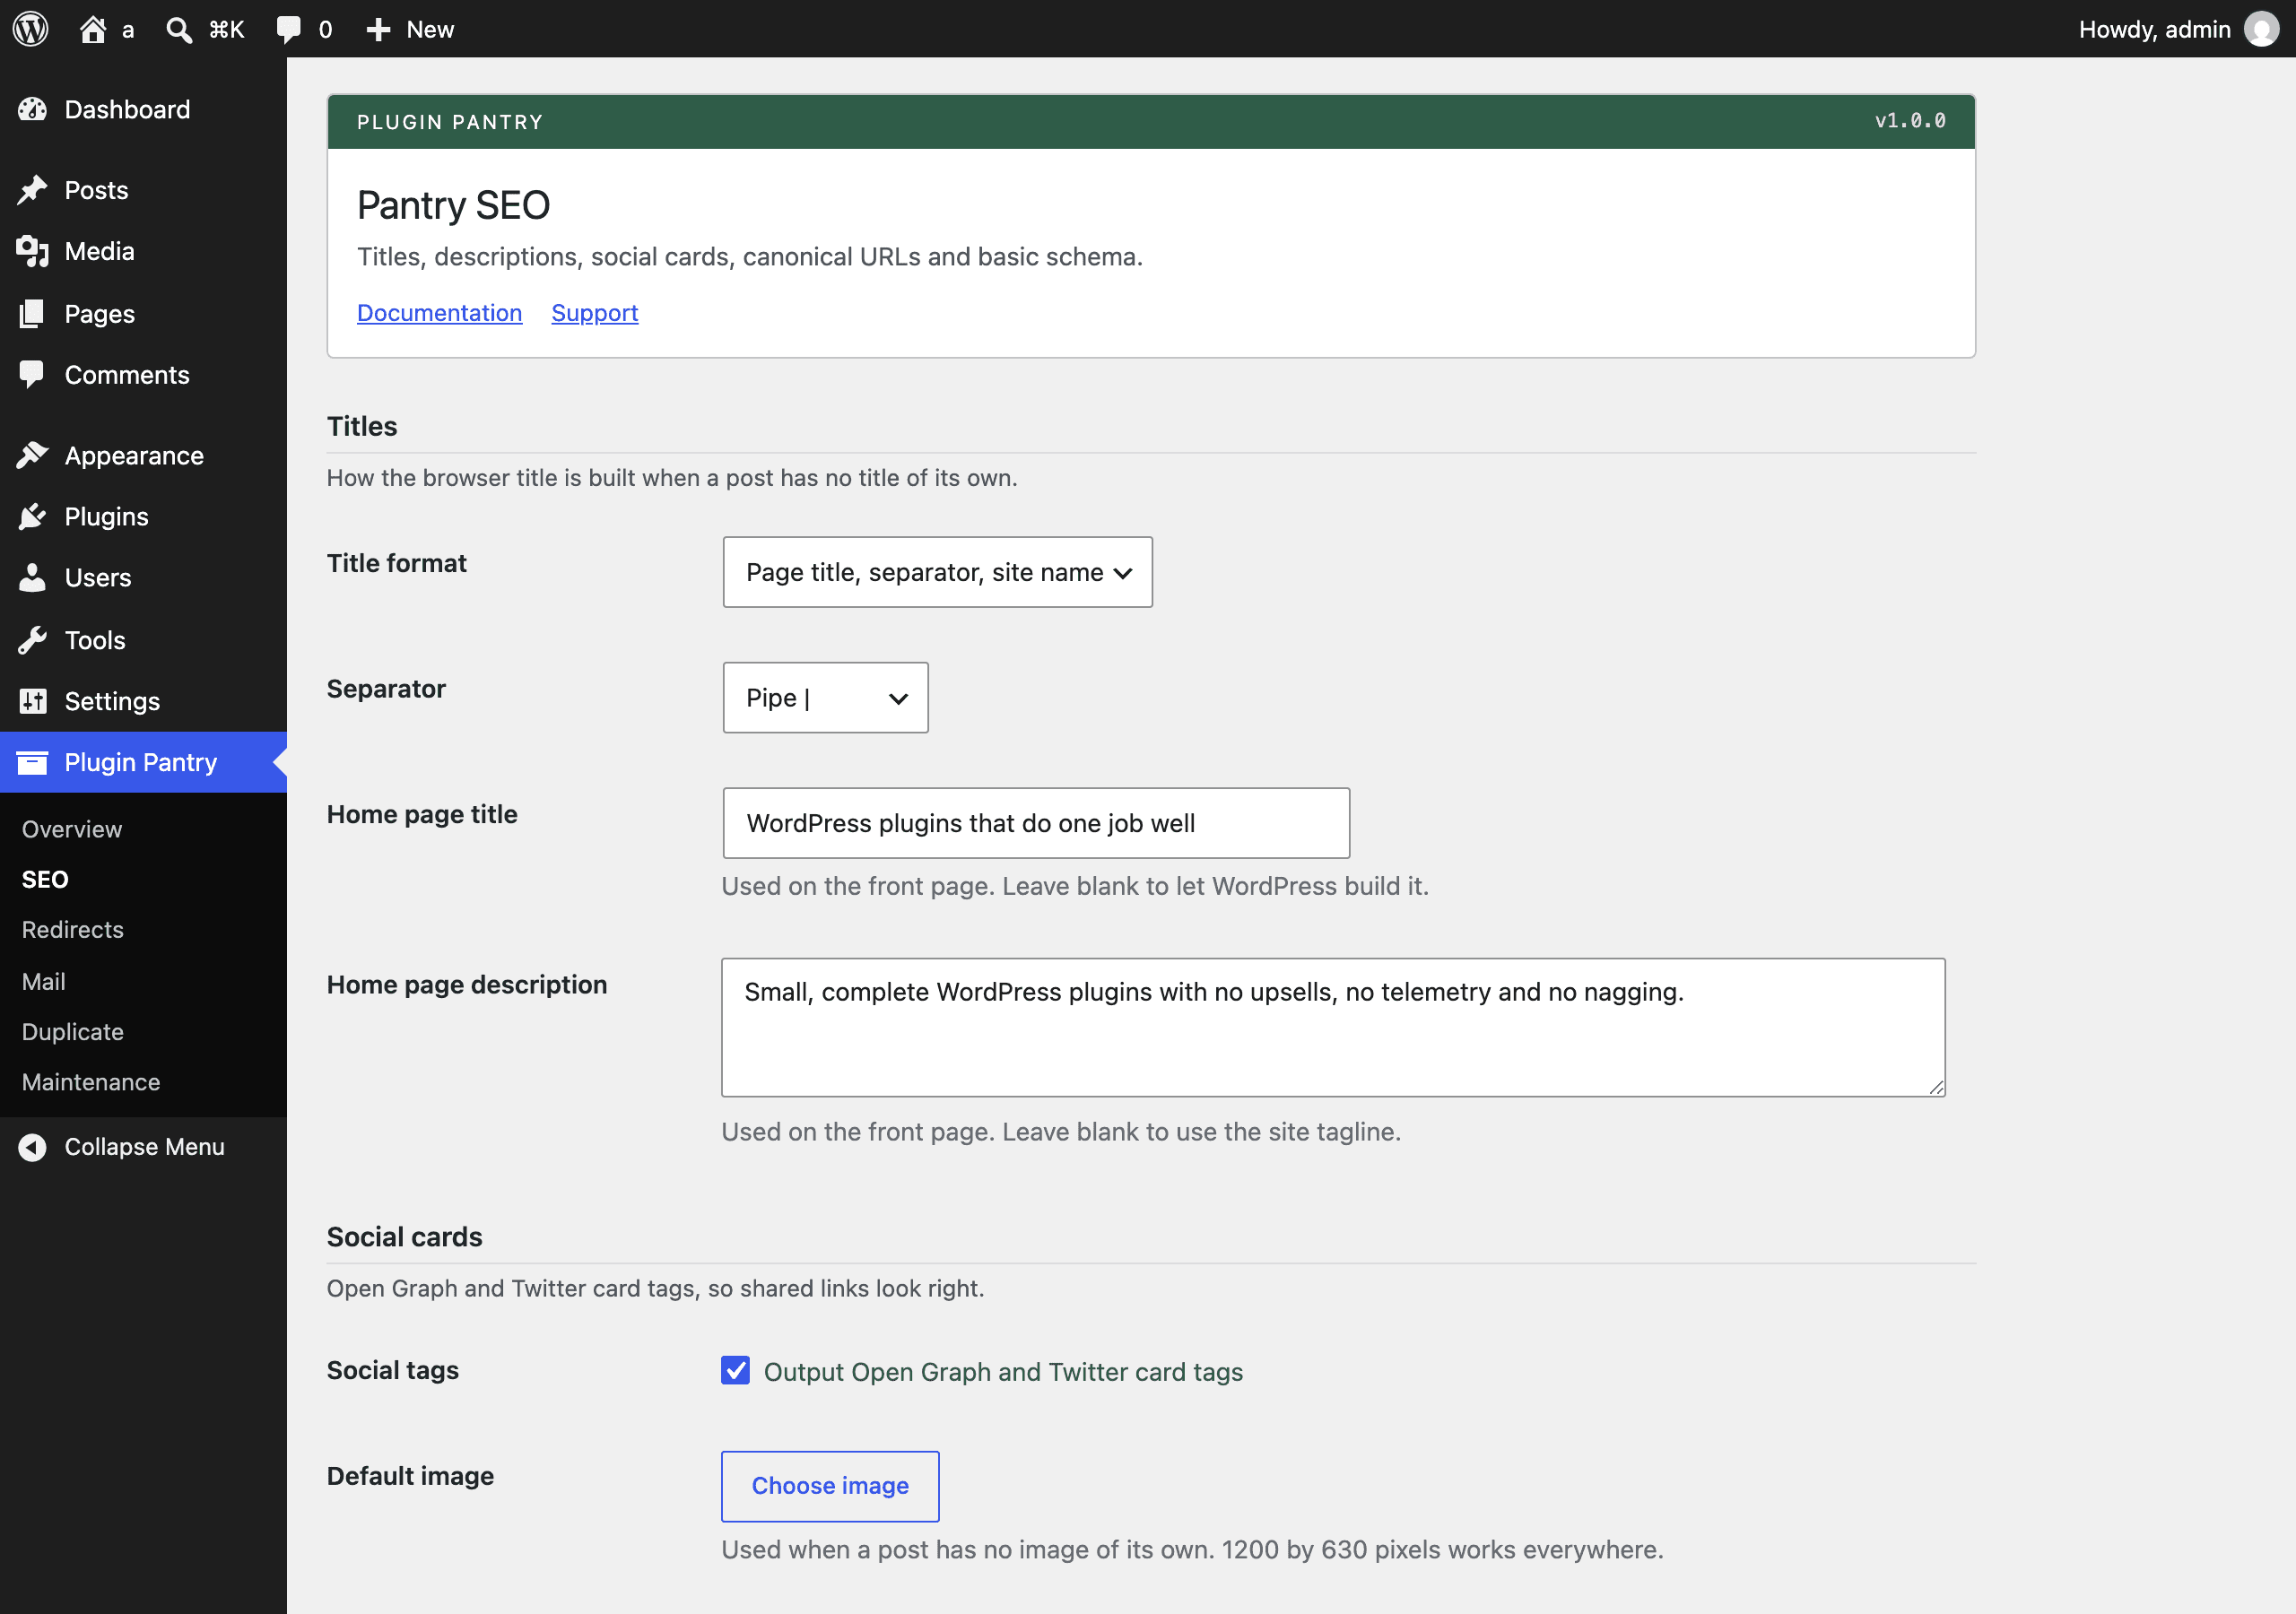Open the Separator Pipe dropdown

tap(825, 698)
